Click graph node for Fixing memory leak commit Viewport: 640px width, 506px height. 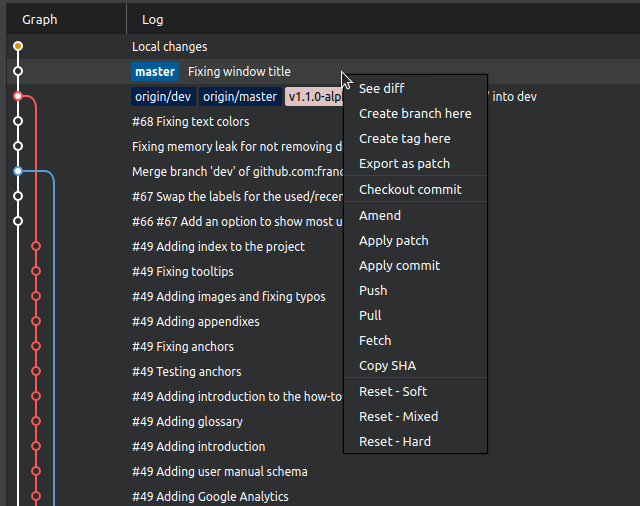pyautogui.click(x=18, y=146)
